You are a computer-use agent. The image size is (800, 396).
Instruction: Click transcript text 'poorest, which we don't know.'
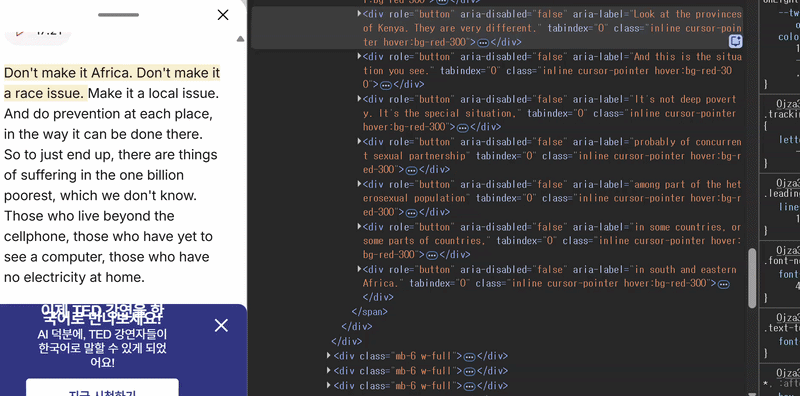(101, 195)
